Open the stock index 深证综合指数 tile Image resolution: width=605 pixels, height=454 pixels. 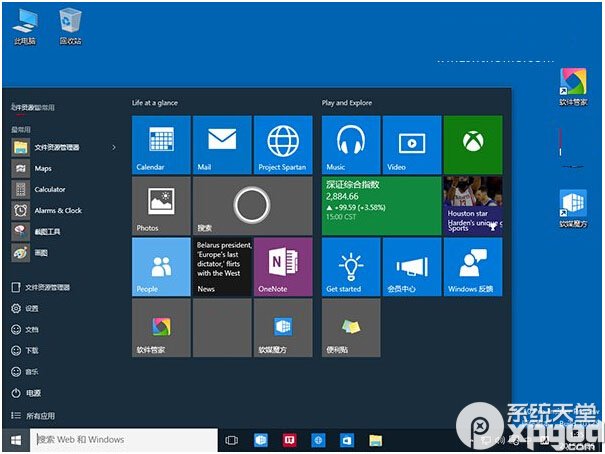pyautogui.click(x=380, y=205)
